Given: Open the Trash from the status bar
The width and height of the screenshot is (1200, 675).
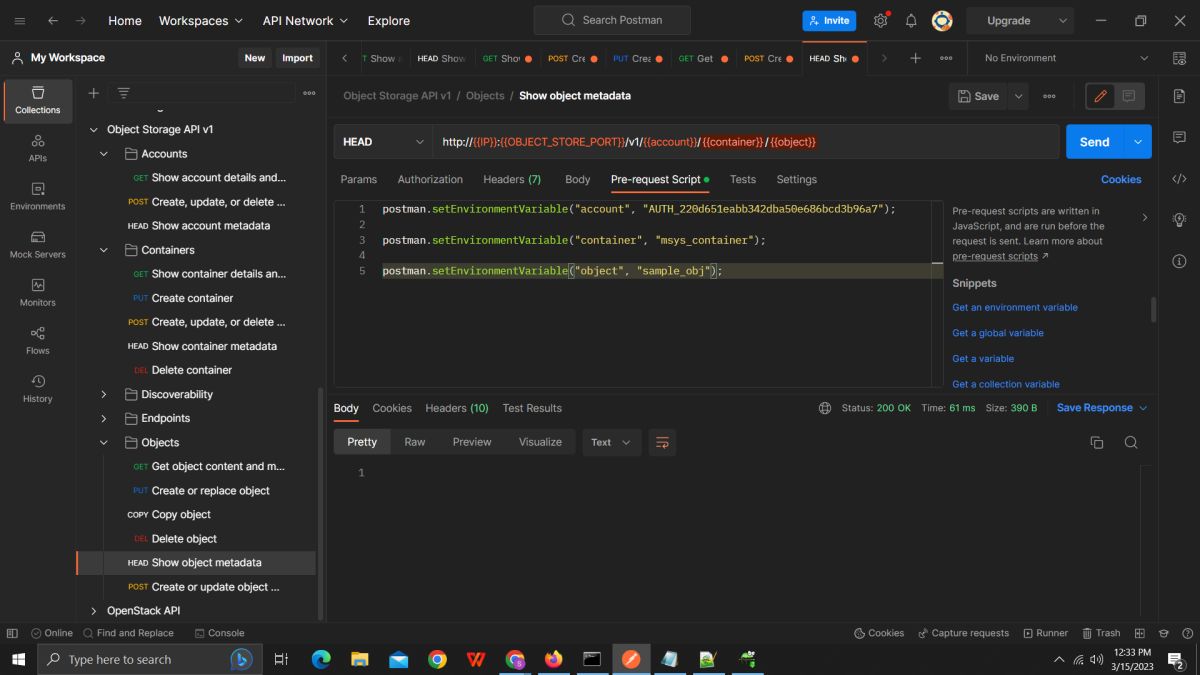Looking at the screenshot, I should pos(1100,633).
